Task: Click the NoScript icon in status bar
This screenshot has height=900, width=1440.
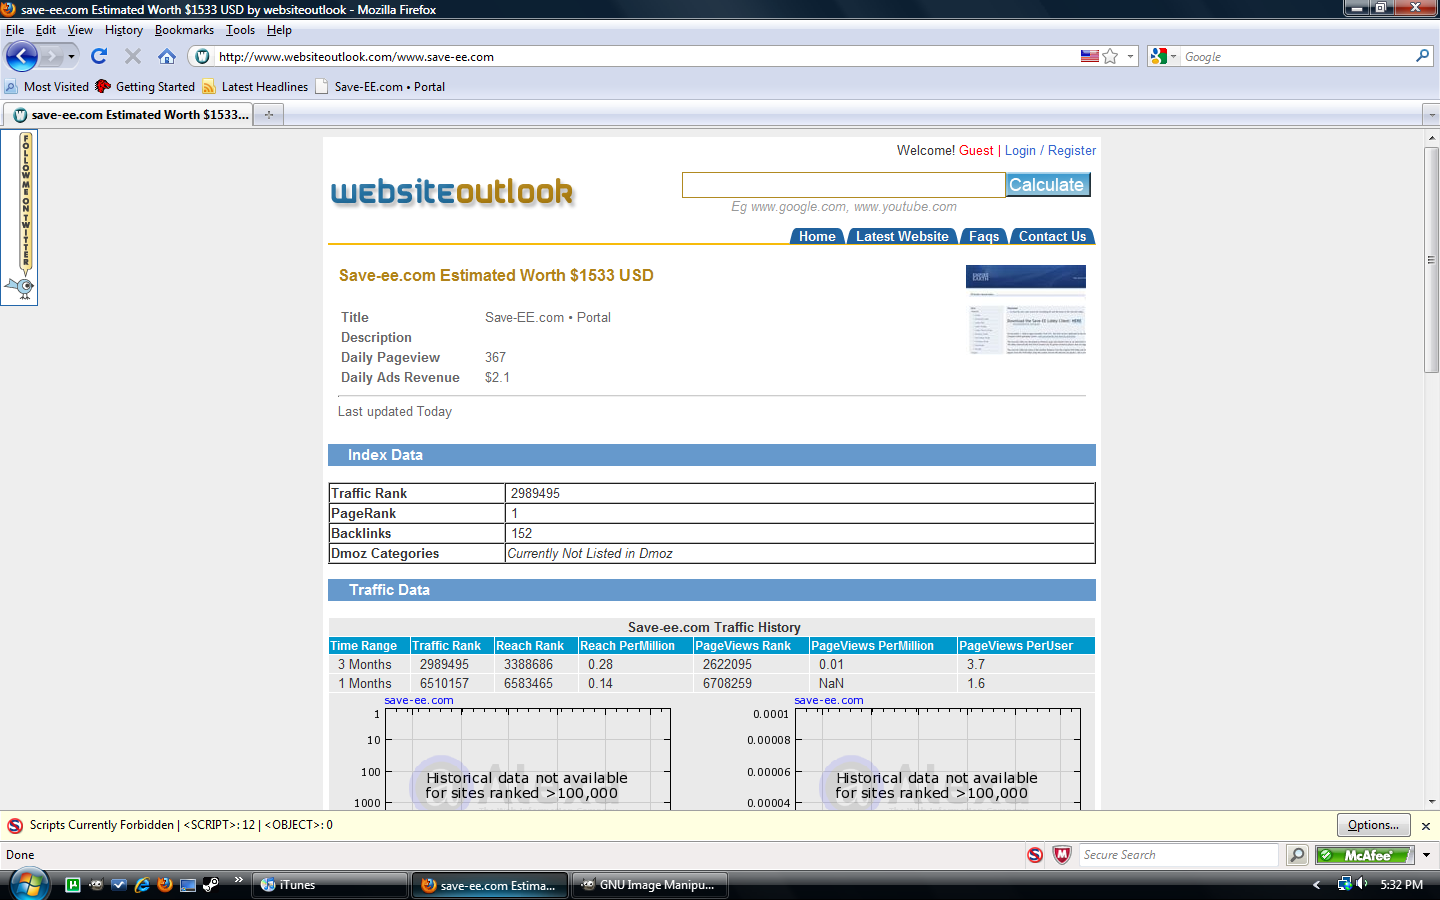Action: (x=1035, y=855)
